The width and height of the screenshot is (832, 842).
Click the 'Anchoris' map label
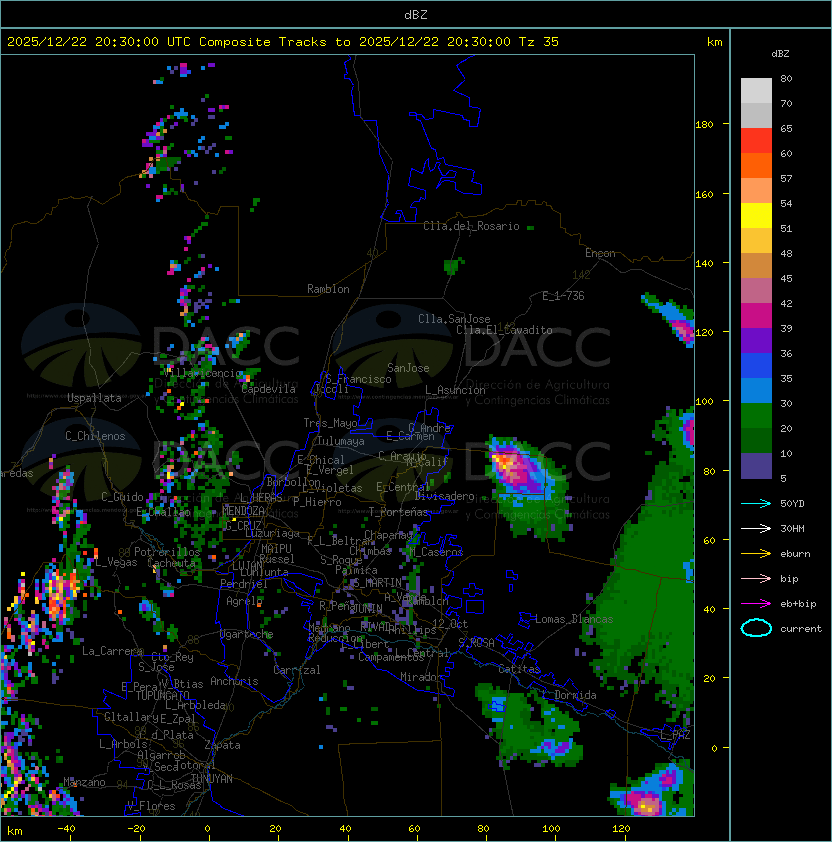click(x=234, y=681)
